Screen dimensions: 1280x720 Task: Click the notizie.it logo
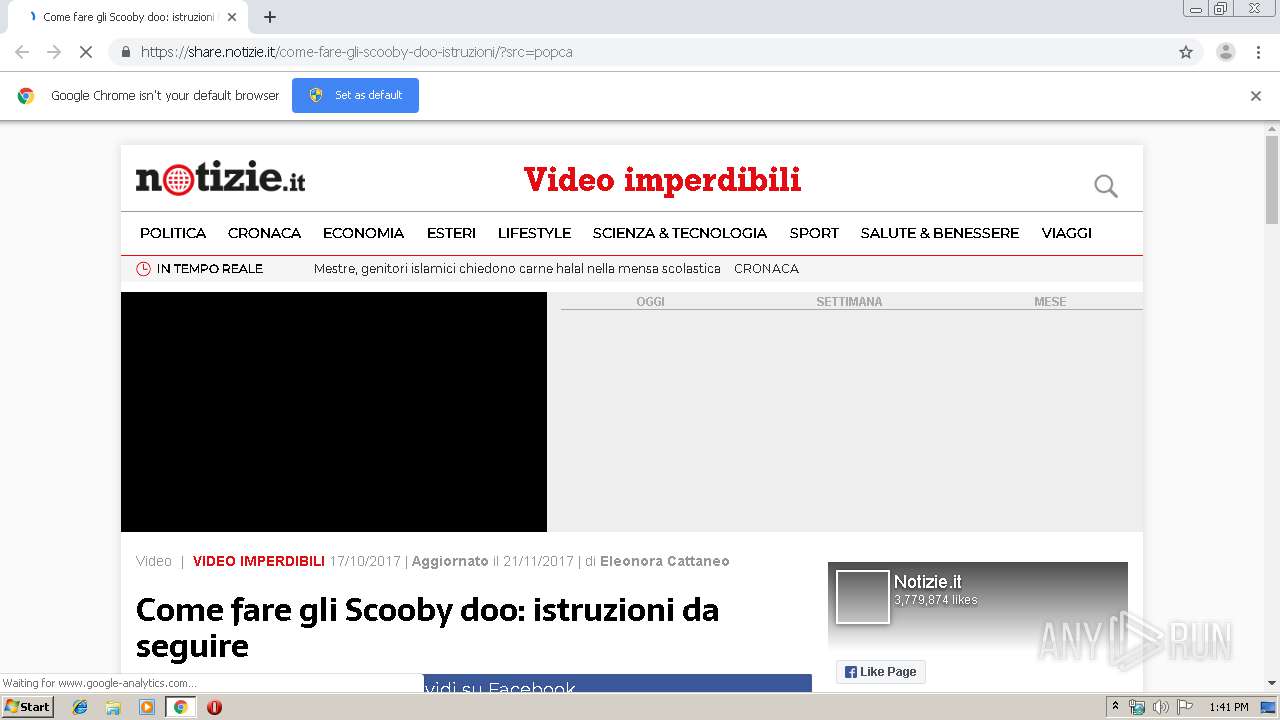[220, 178]
